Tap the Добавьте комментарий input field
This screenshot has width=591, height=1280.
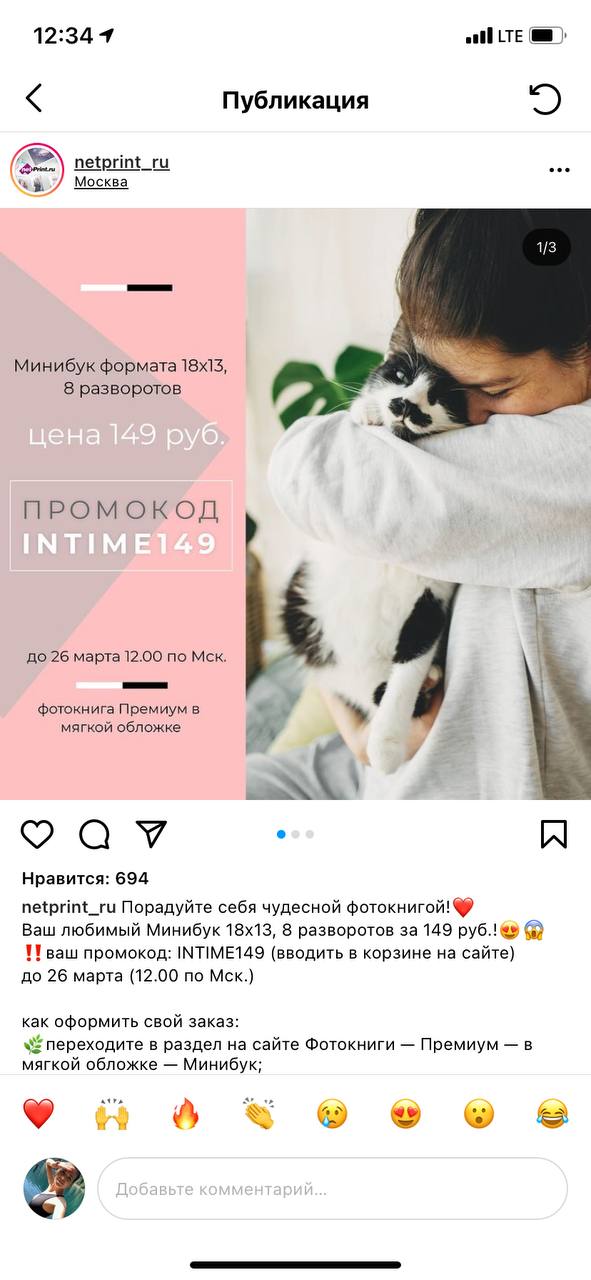(x=332, y=1189)
